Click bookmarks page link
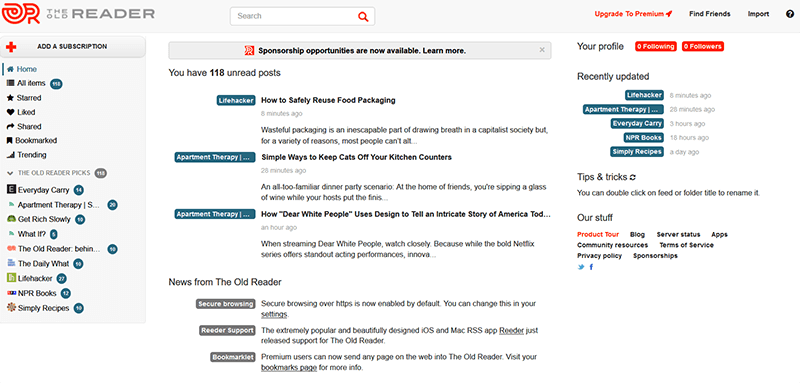This screenshot has width=800, height=383. coord(289,367)
